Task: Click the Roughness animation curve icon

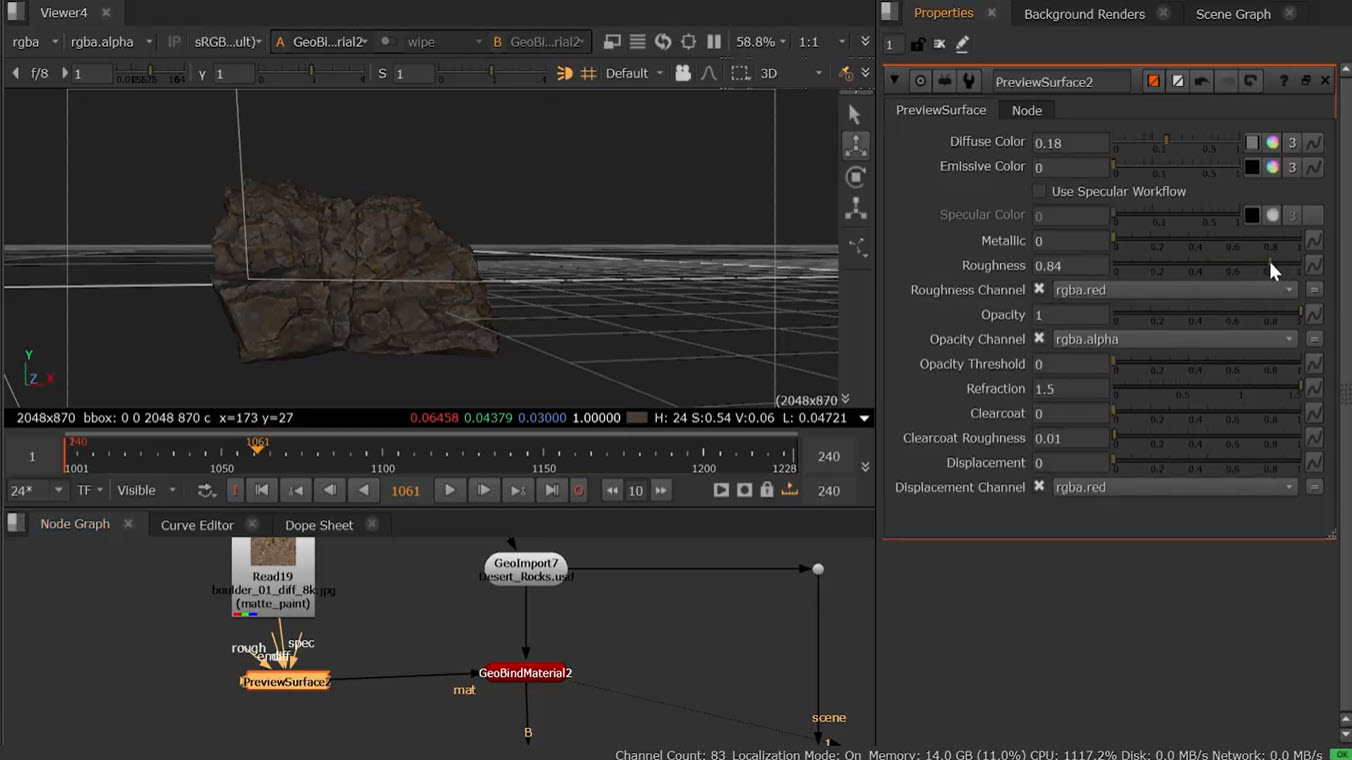Action: (x=1314, y=266)
